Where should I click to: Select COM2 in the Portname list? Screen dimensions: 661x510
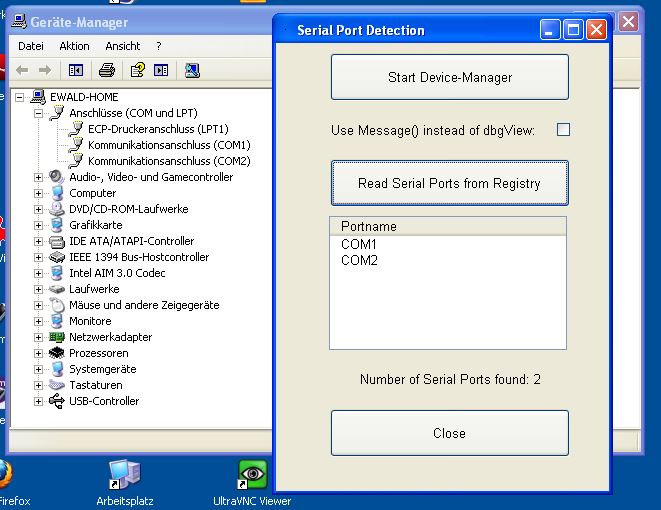click(x=359, y=260)
